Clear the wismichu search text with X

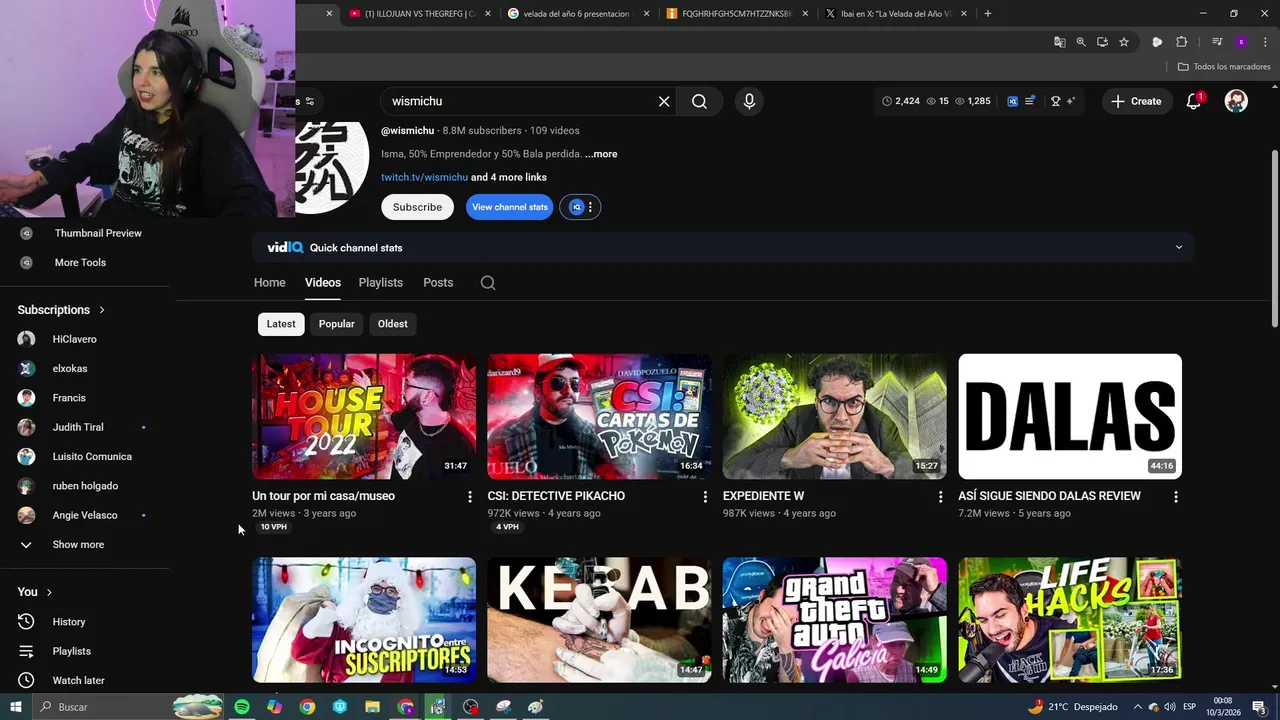point(663,101)
